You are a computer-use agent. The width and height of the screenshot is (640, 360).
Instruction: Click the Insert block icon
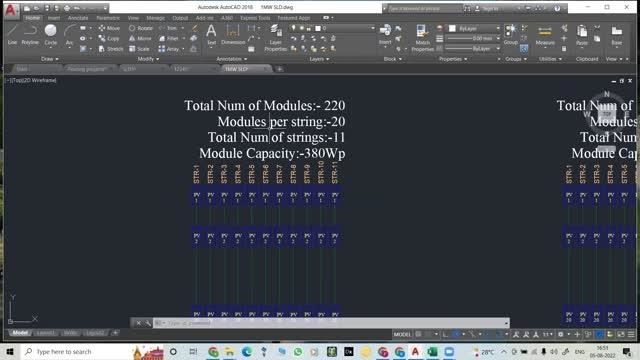(385, 34)
